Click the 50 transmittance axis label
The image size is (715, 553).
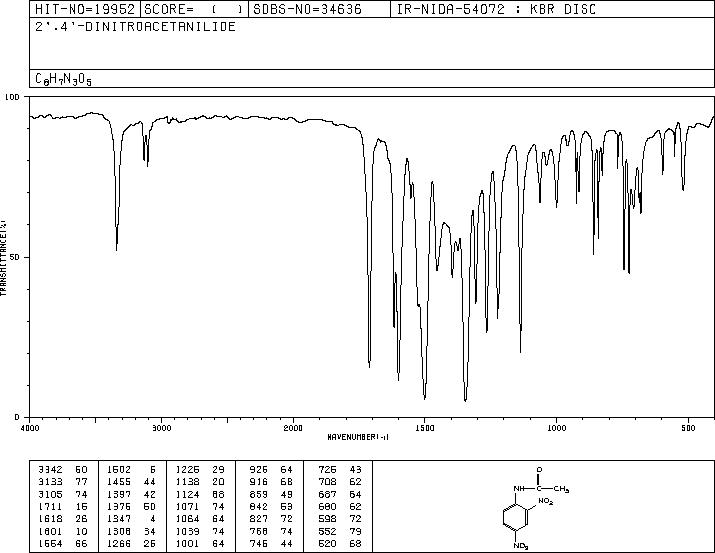tap(15, 258)
